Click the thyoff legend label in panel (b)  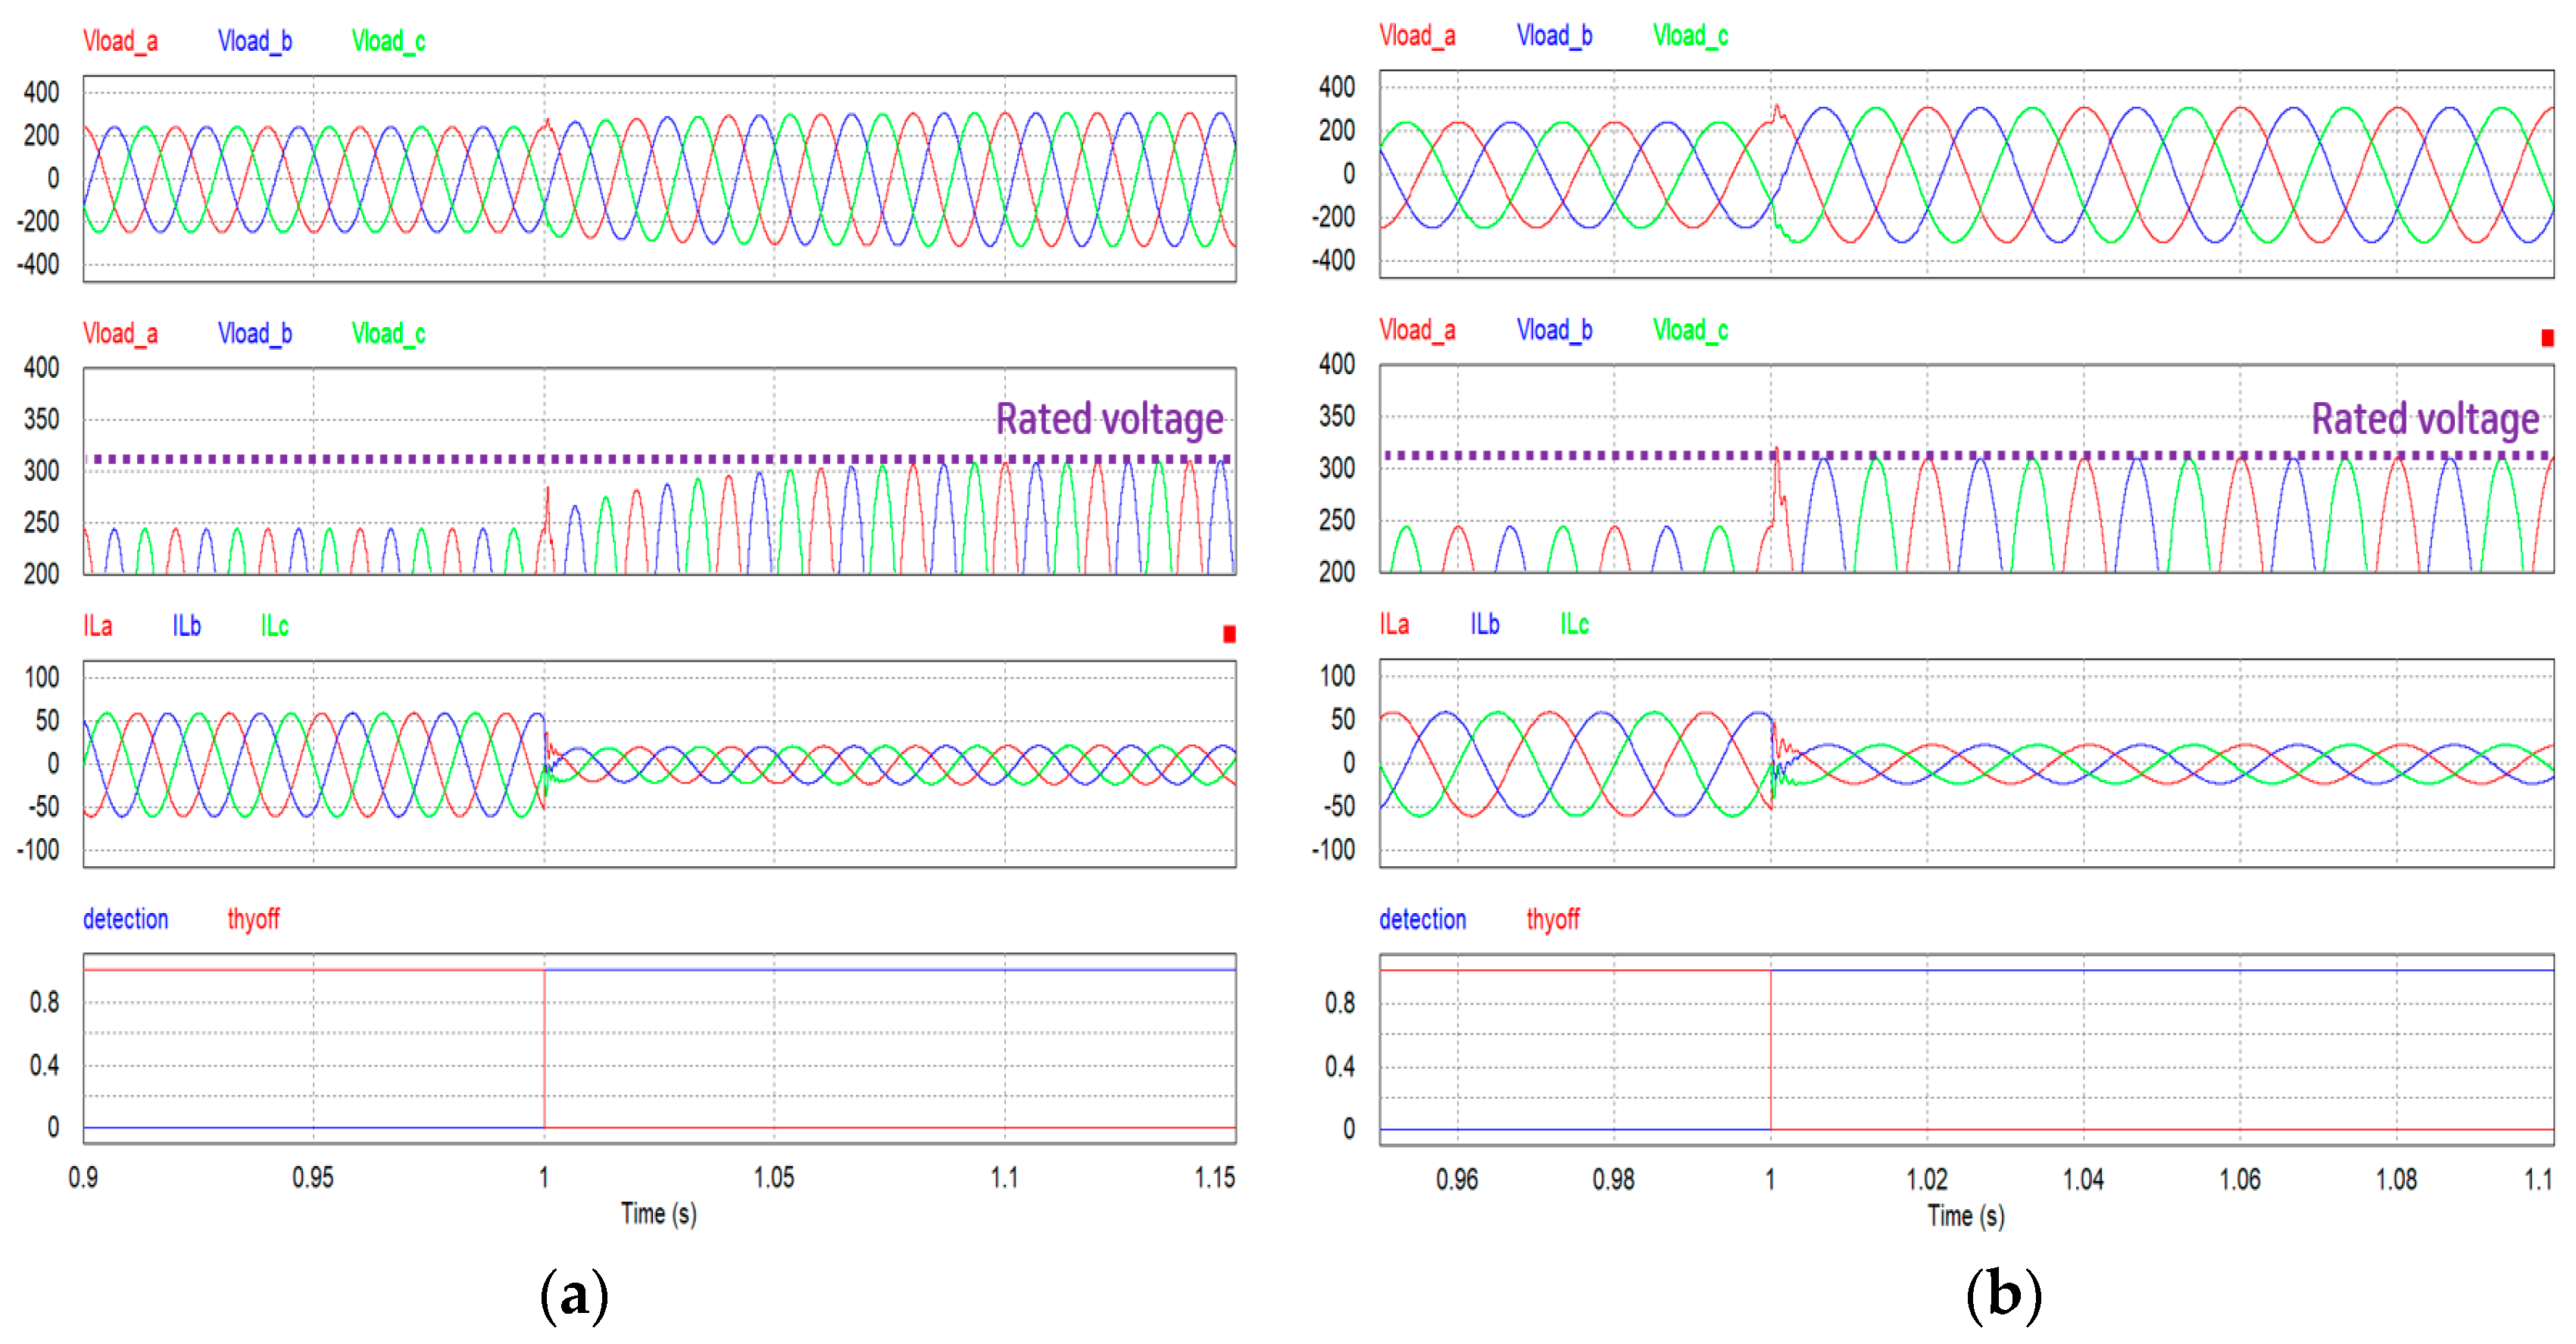coord(1552,919)
